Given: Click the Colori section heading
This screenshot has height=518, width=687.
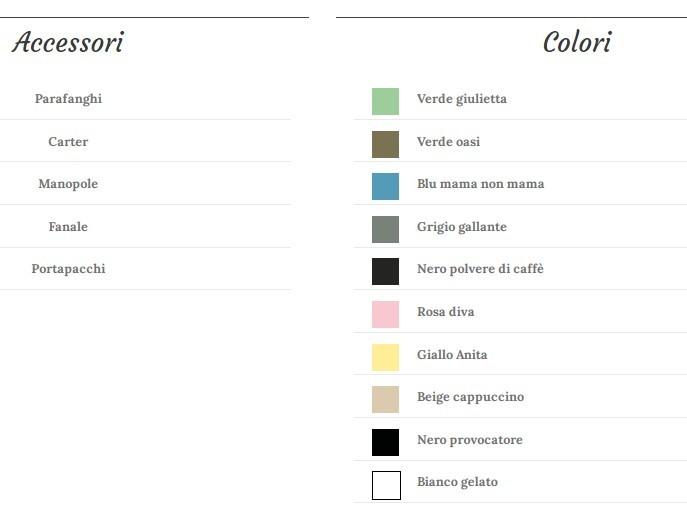Looking at the screenshot, I should (x=577, y=43).
